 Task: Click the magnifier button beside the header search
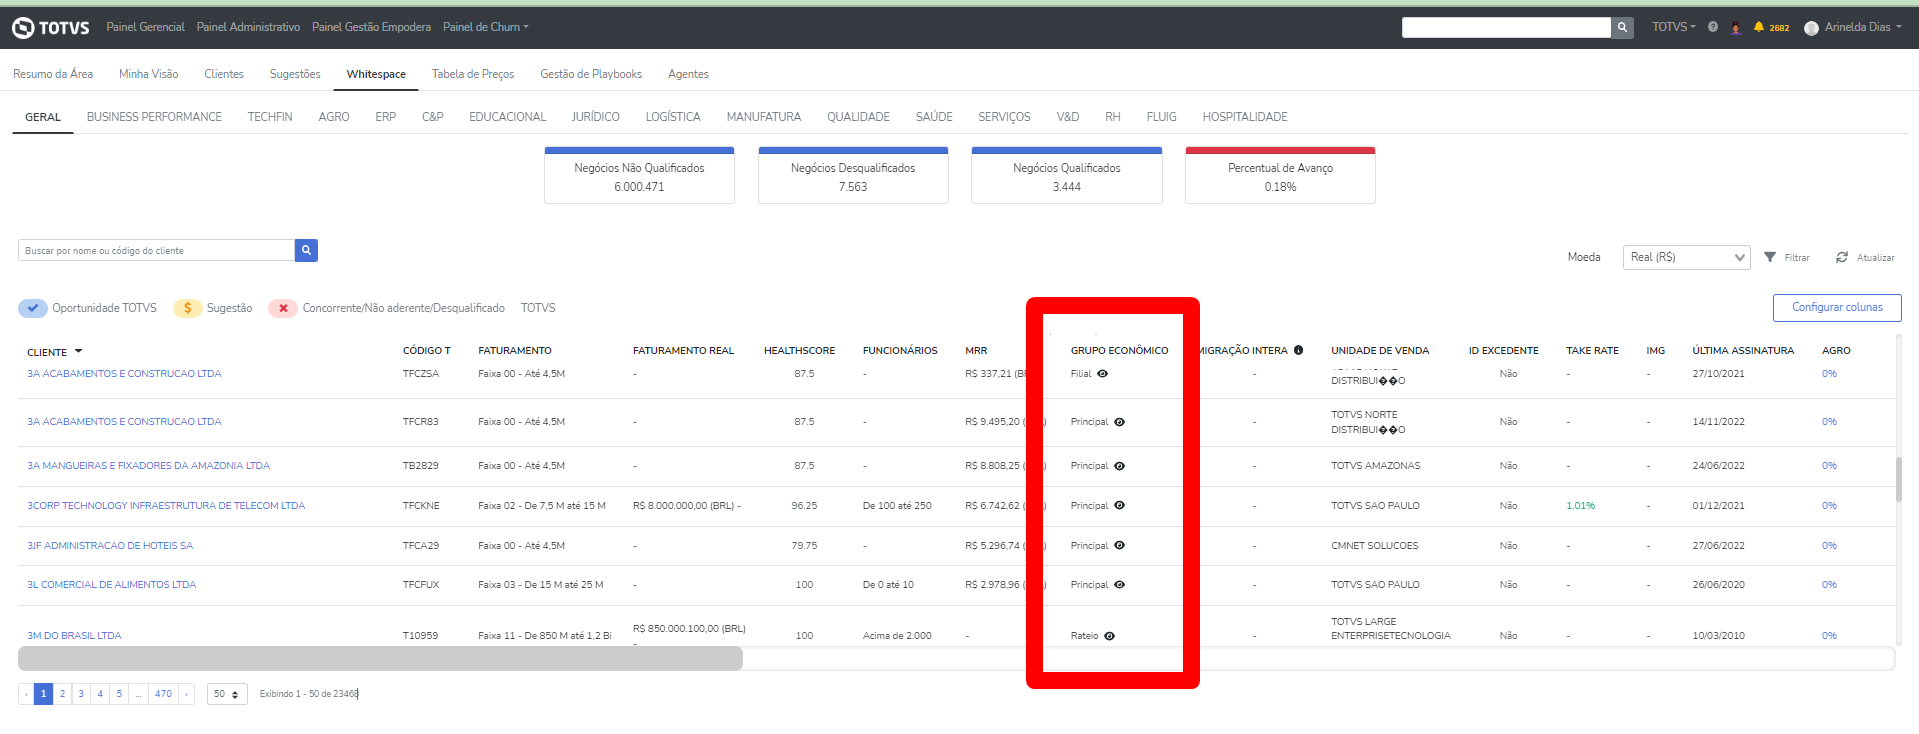(1622, 27)
